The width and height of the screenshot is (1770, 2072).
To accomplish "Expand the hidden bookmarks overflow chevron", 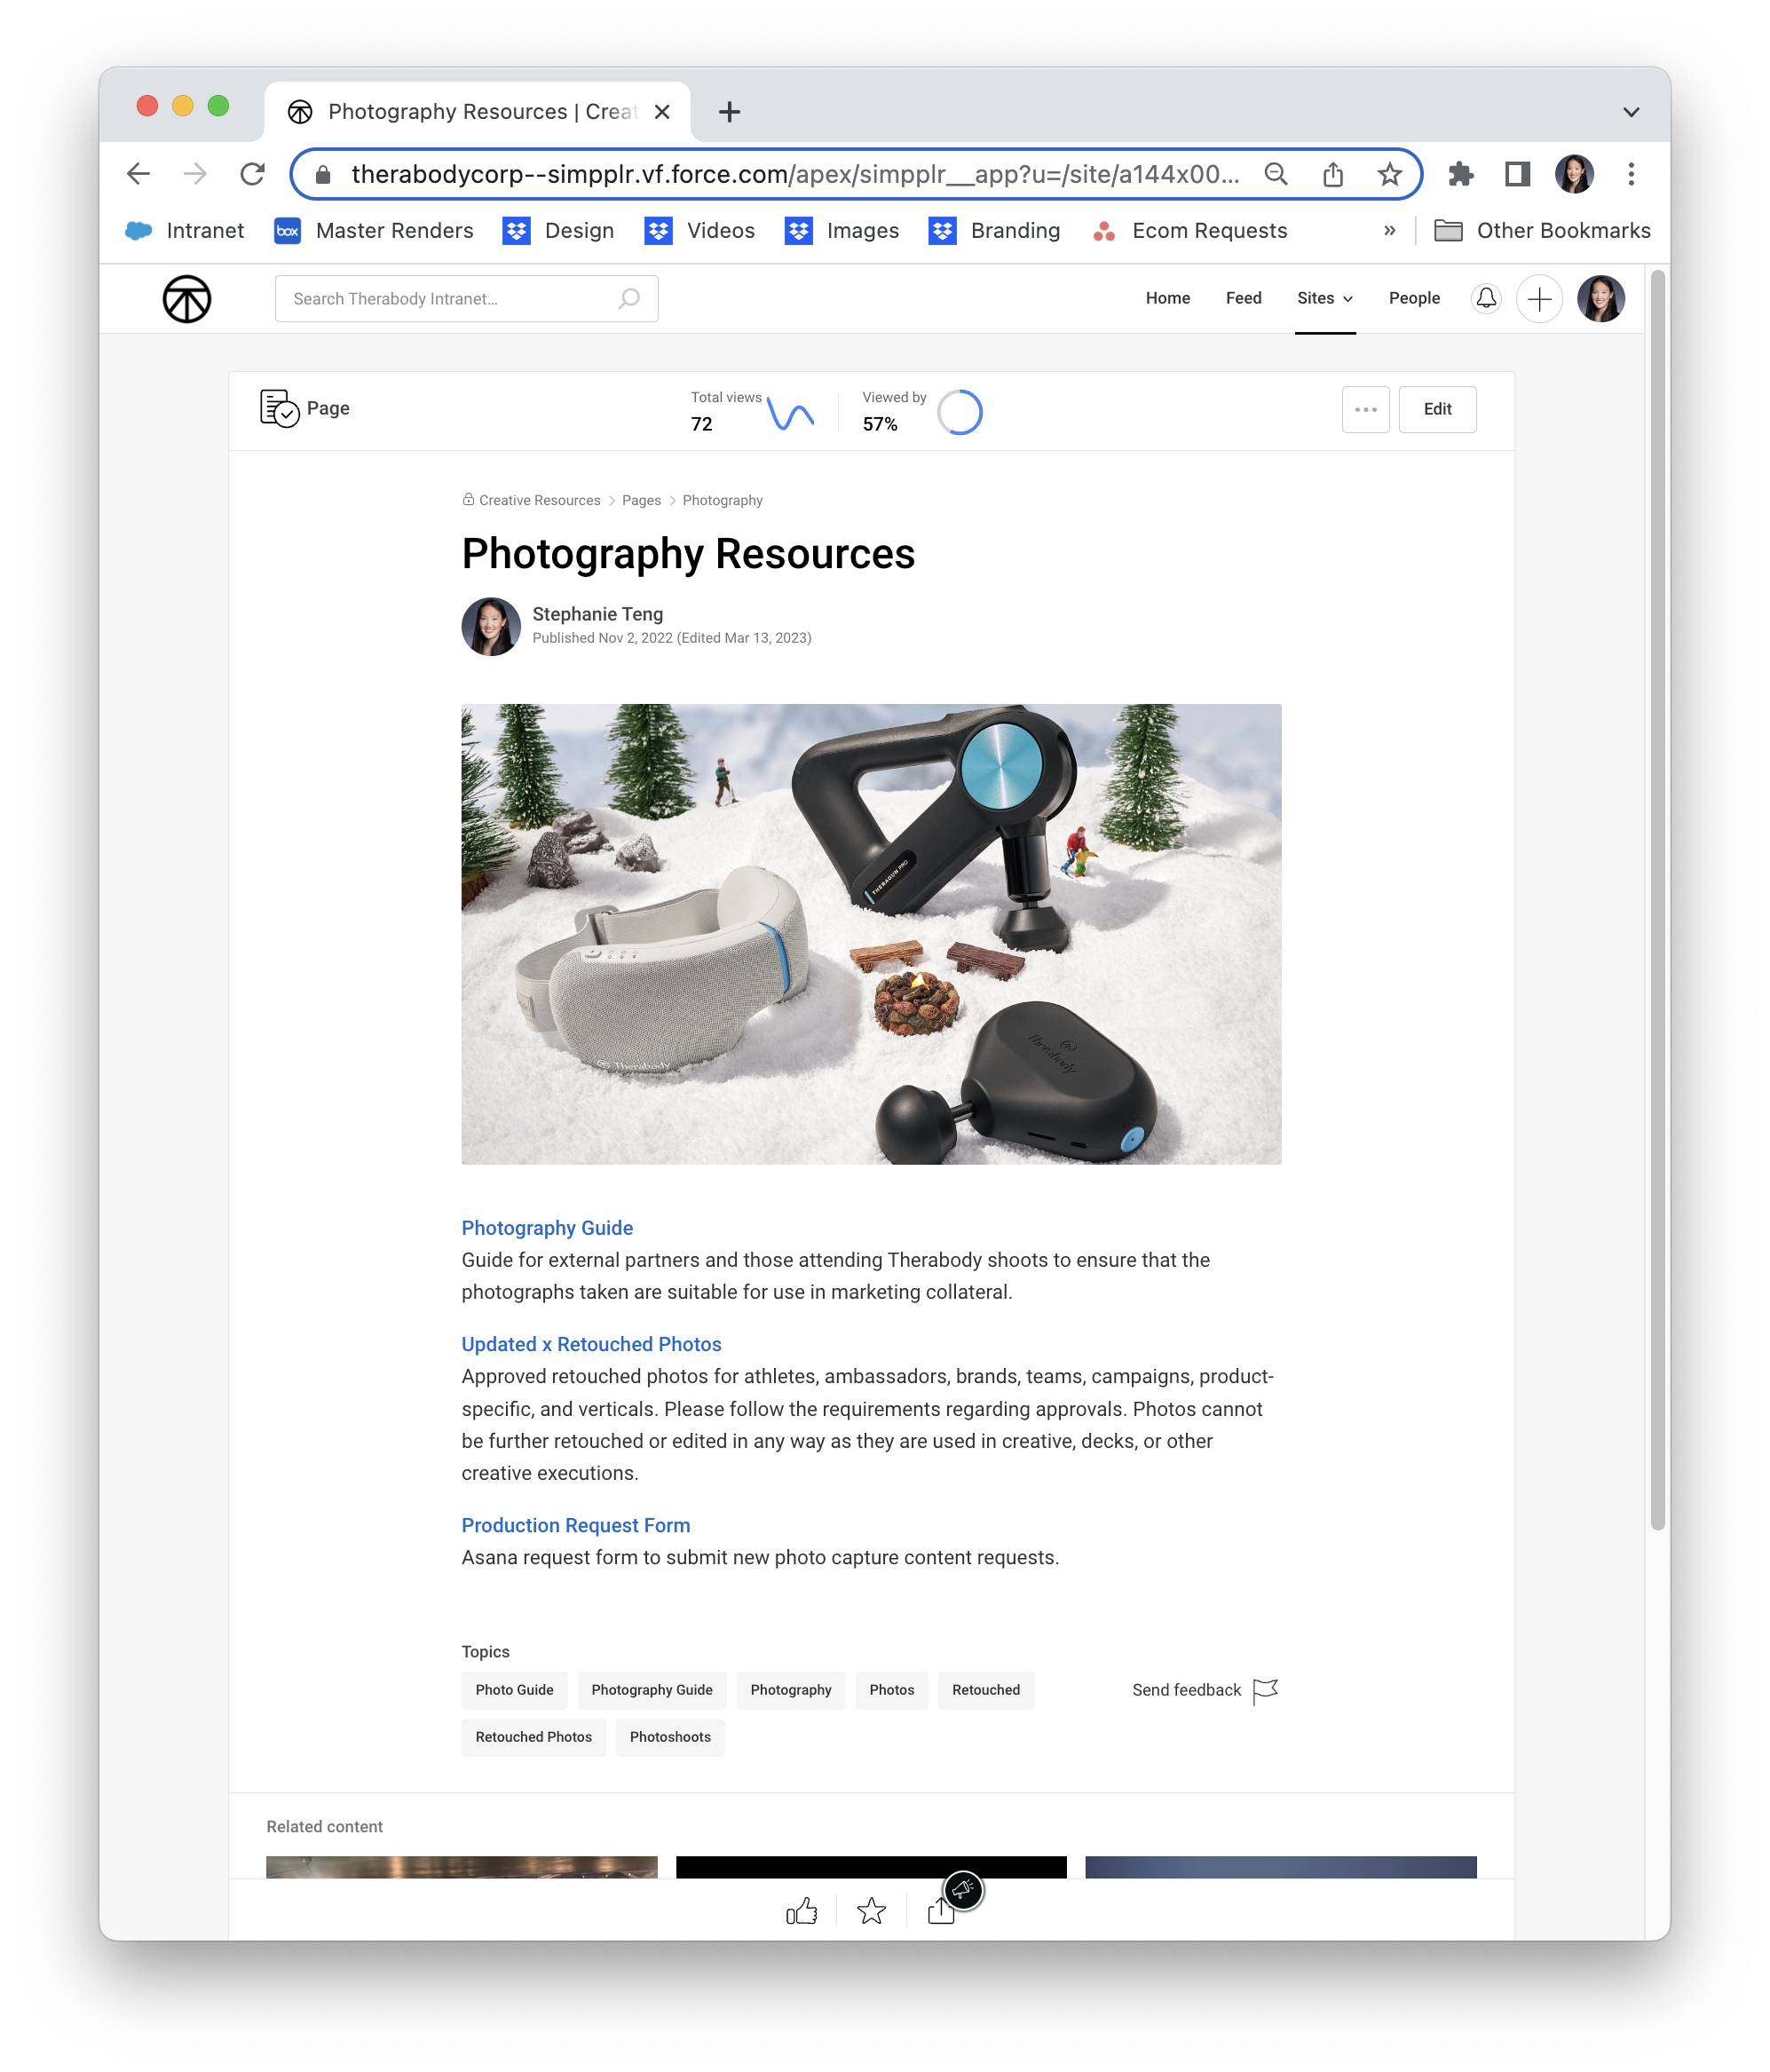I will (x=1389, y=231).
